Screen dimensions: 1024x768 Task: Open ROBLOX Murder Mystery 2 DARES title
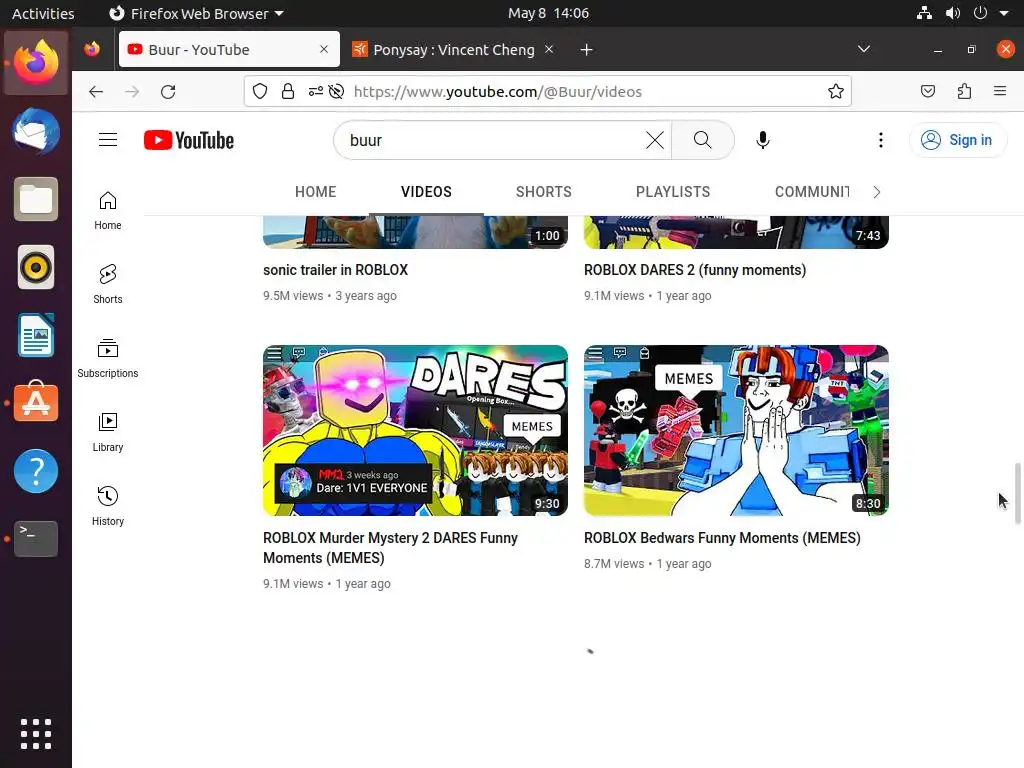(391, 548)
